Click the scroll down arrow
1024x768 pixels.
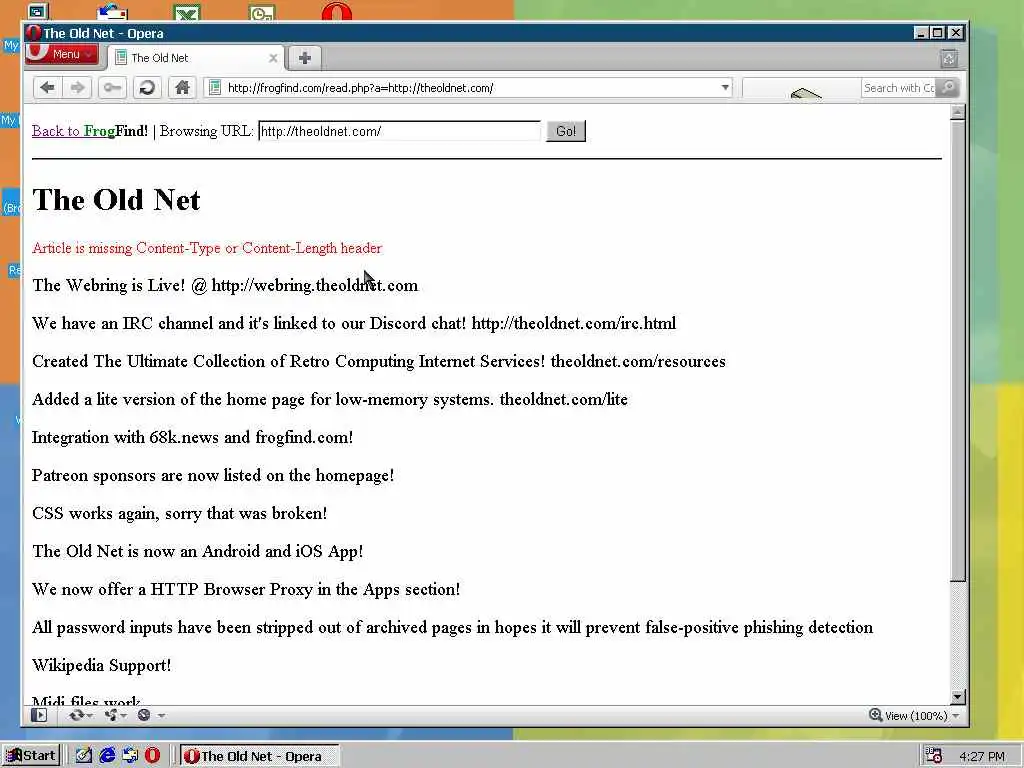click(957, 697)
